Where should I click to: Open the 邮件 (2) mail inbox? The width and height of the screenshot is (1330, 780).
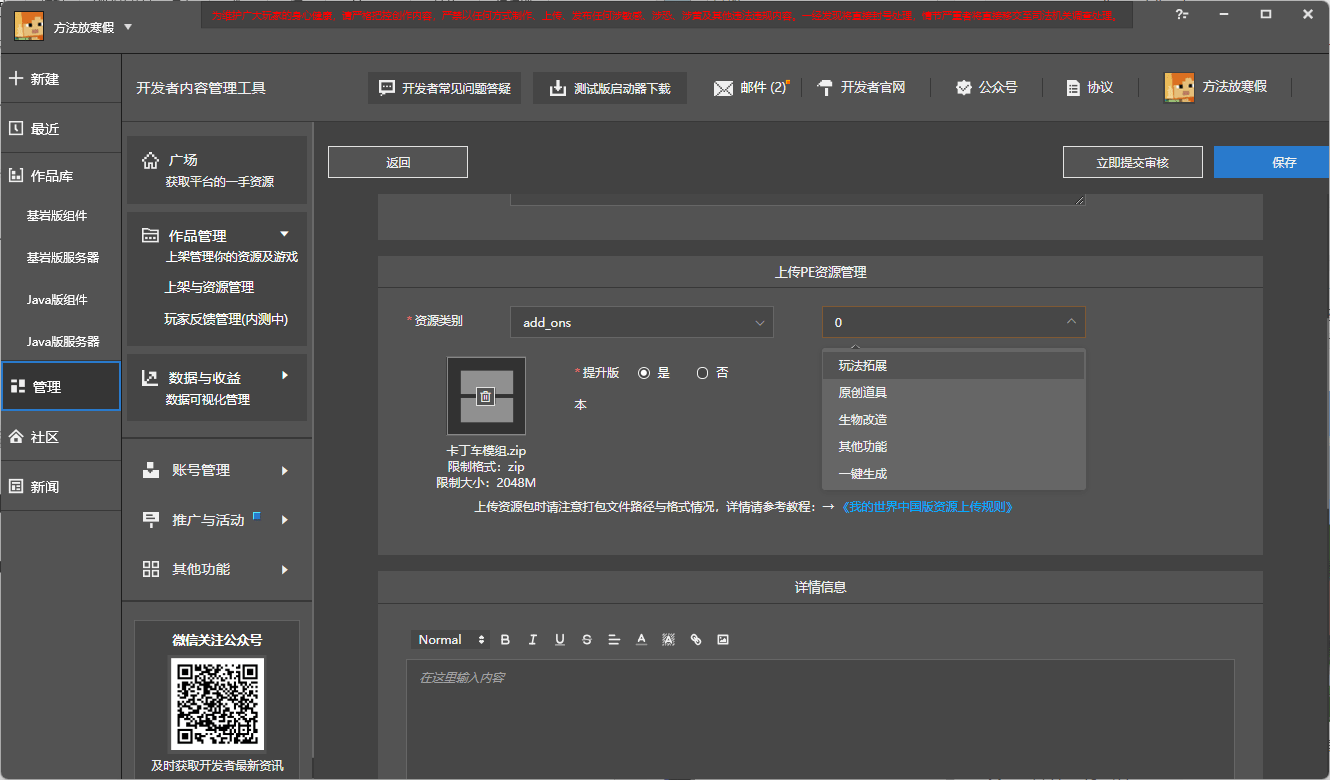tap(752, 88)
